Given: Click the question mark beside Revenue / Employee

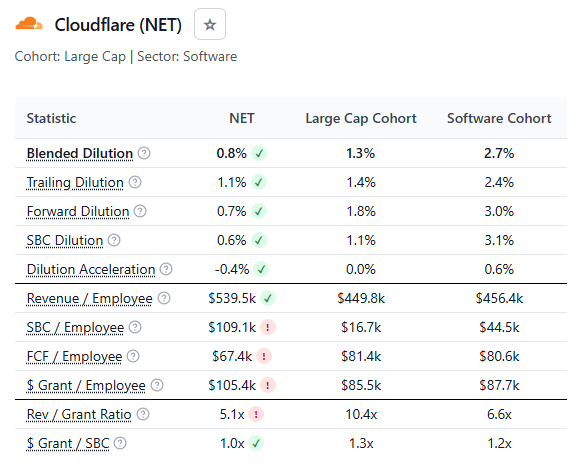Looking at the screenshot, I should (164, 298).
